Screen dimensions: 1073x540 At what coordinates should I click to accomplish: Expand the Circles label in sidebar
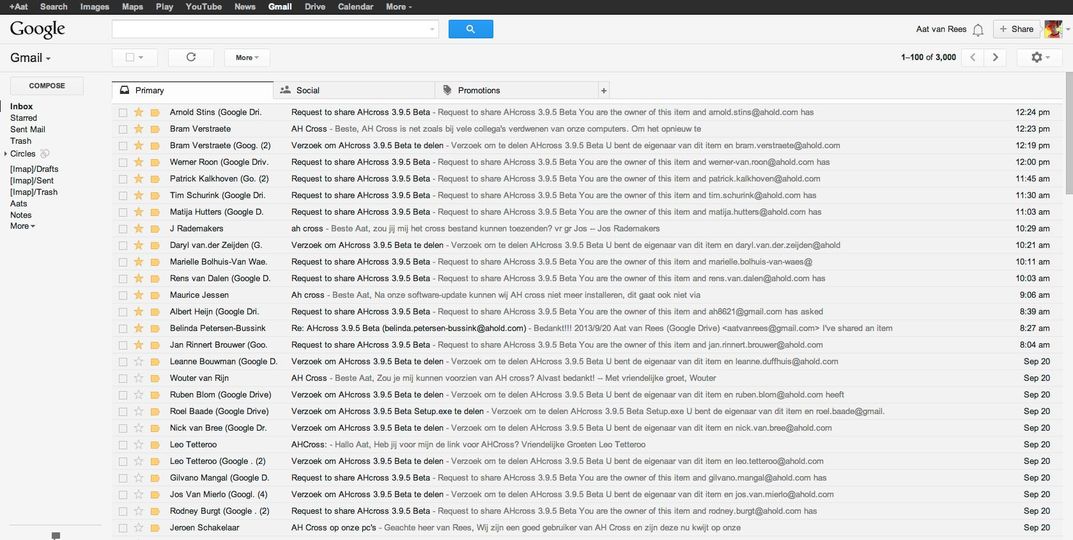coord(6,154)
